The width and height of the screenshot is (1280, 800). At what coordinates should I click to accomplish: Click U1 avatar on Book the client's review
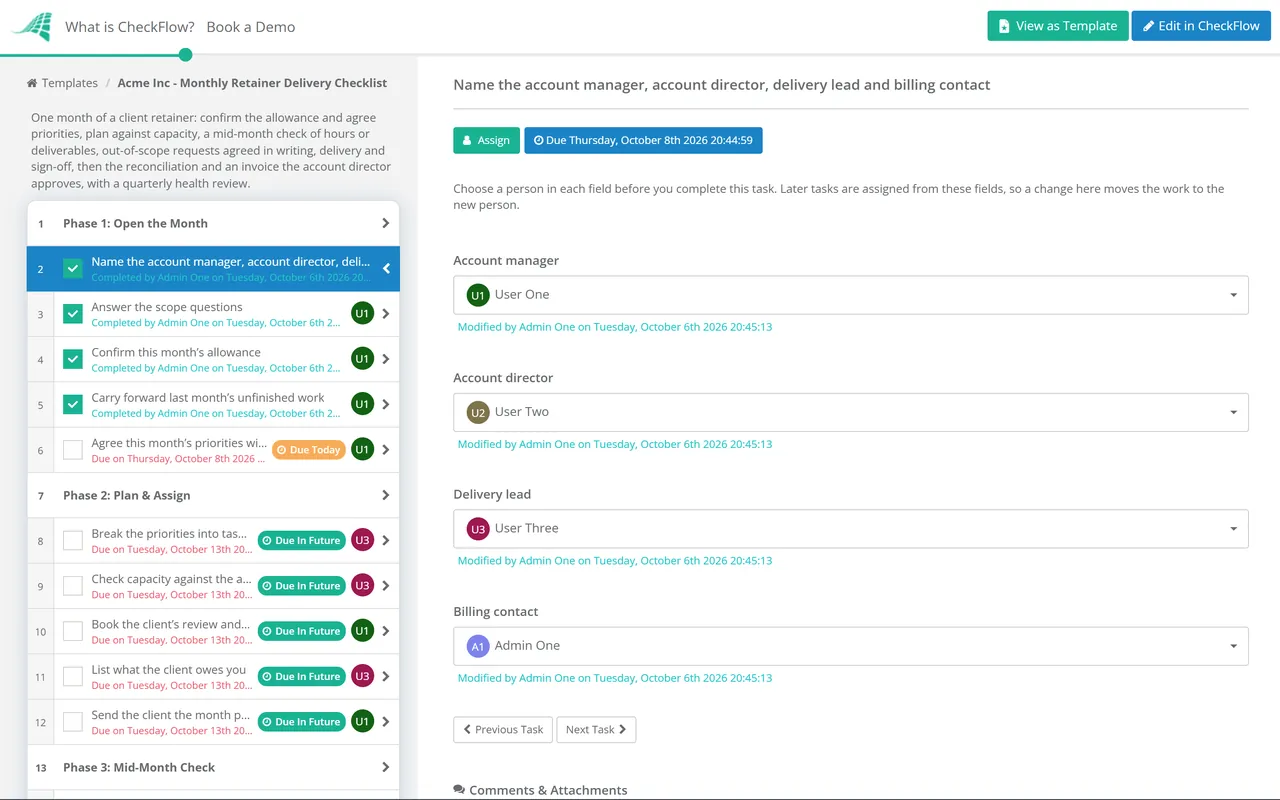click(362, 631)
